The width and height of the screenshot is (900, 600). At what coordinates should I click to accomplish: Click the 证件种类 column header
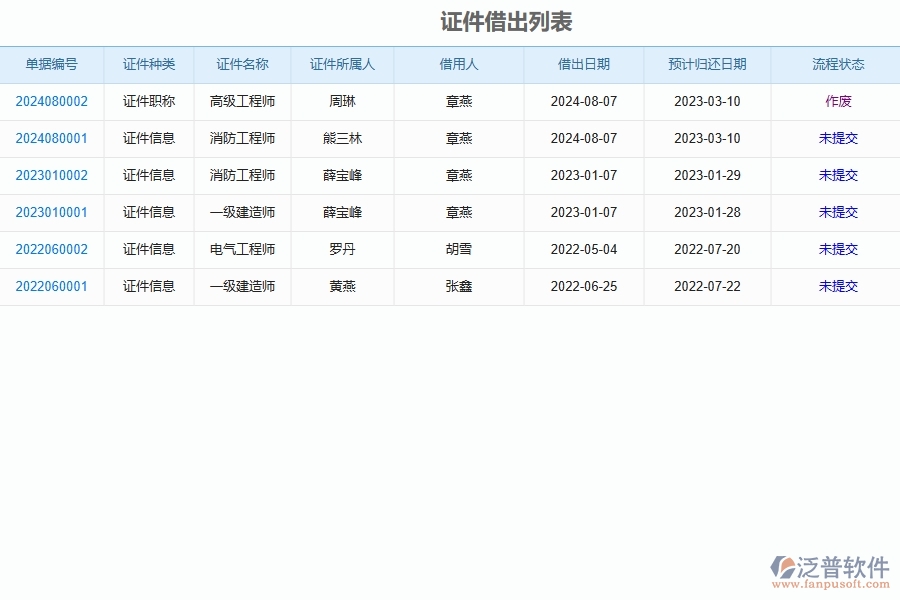[x=148, y=64]
